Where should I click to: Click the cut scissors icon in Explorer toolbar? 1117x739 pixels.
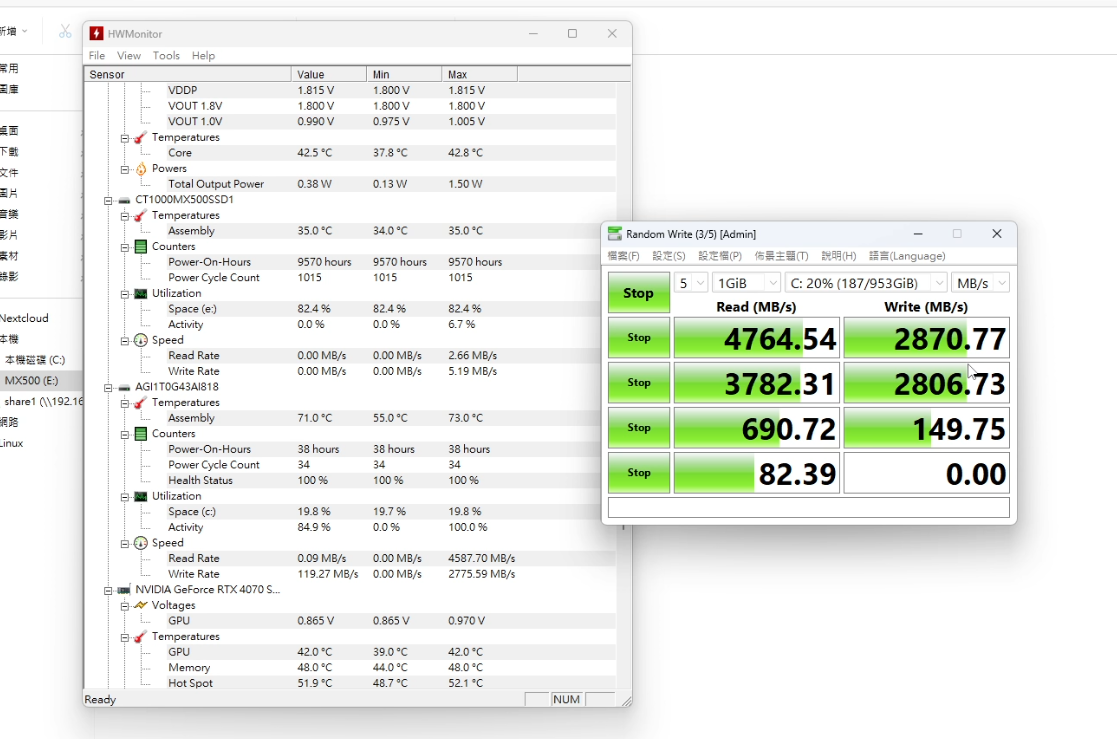[x=65, y=31]
